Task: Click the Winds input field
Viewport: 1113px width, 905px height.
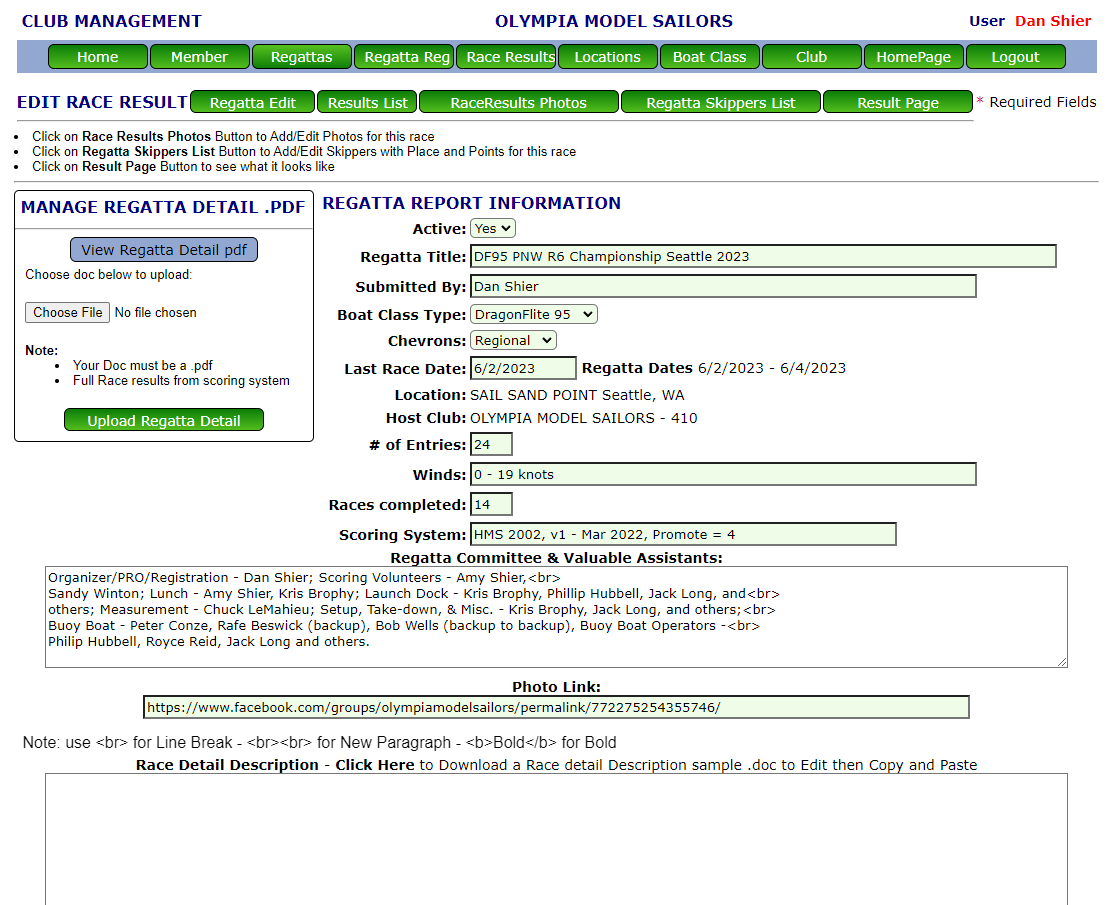Action: tap(723, 474)
